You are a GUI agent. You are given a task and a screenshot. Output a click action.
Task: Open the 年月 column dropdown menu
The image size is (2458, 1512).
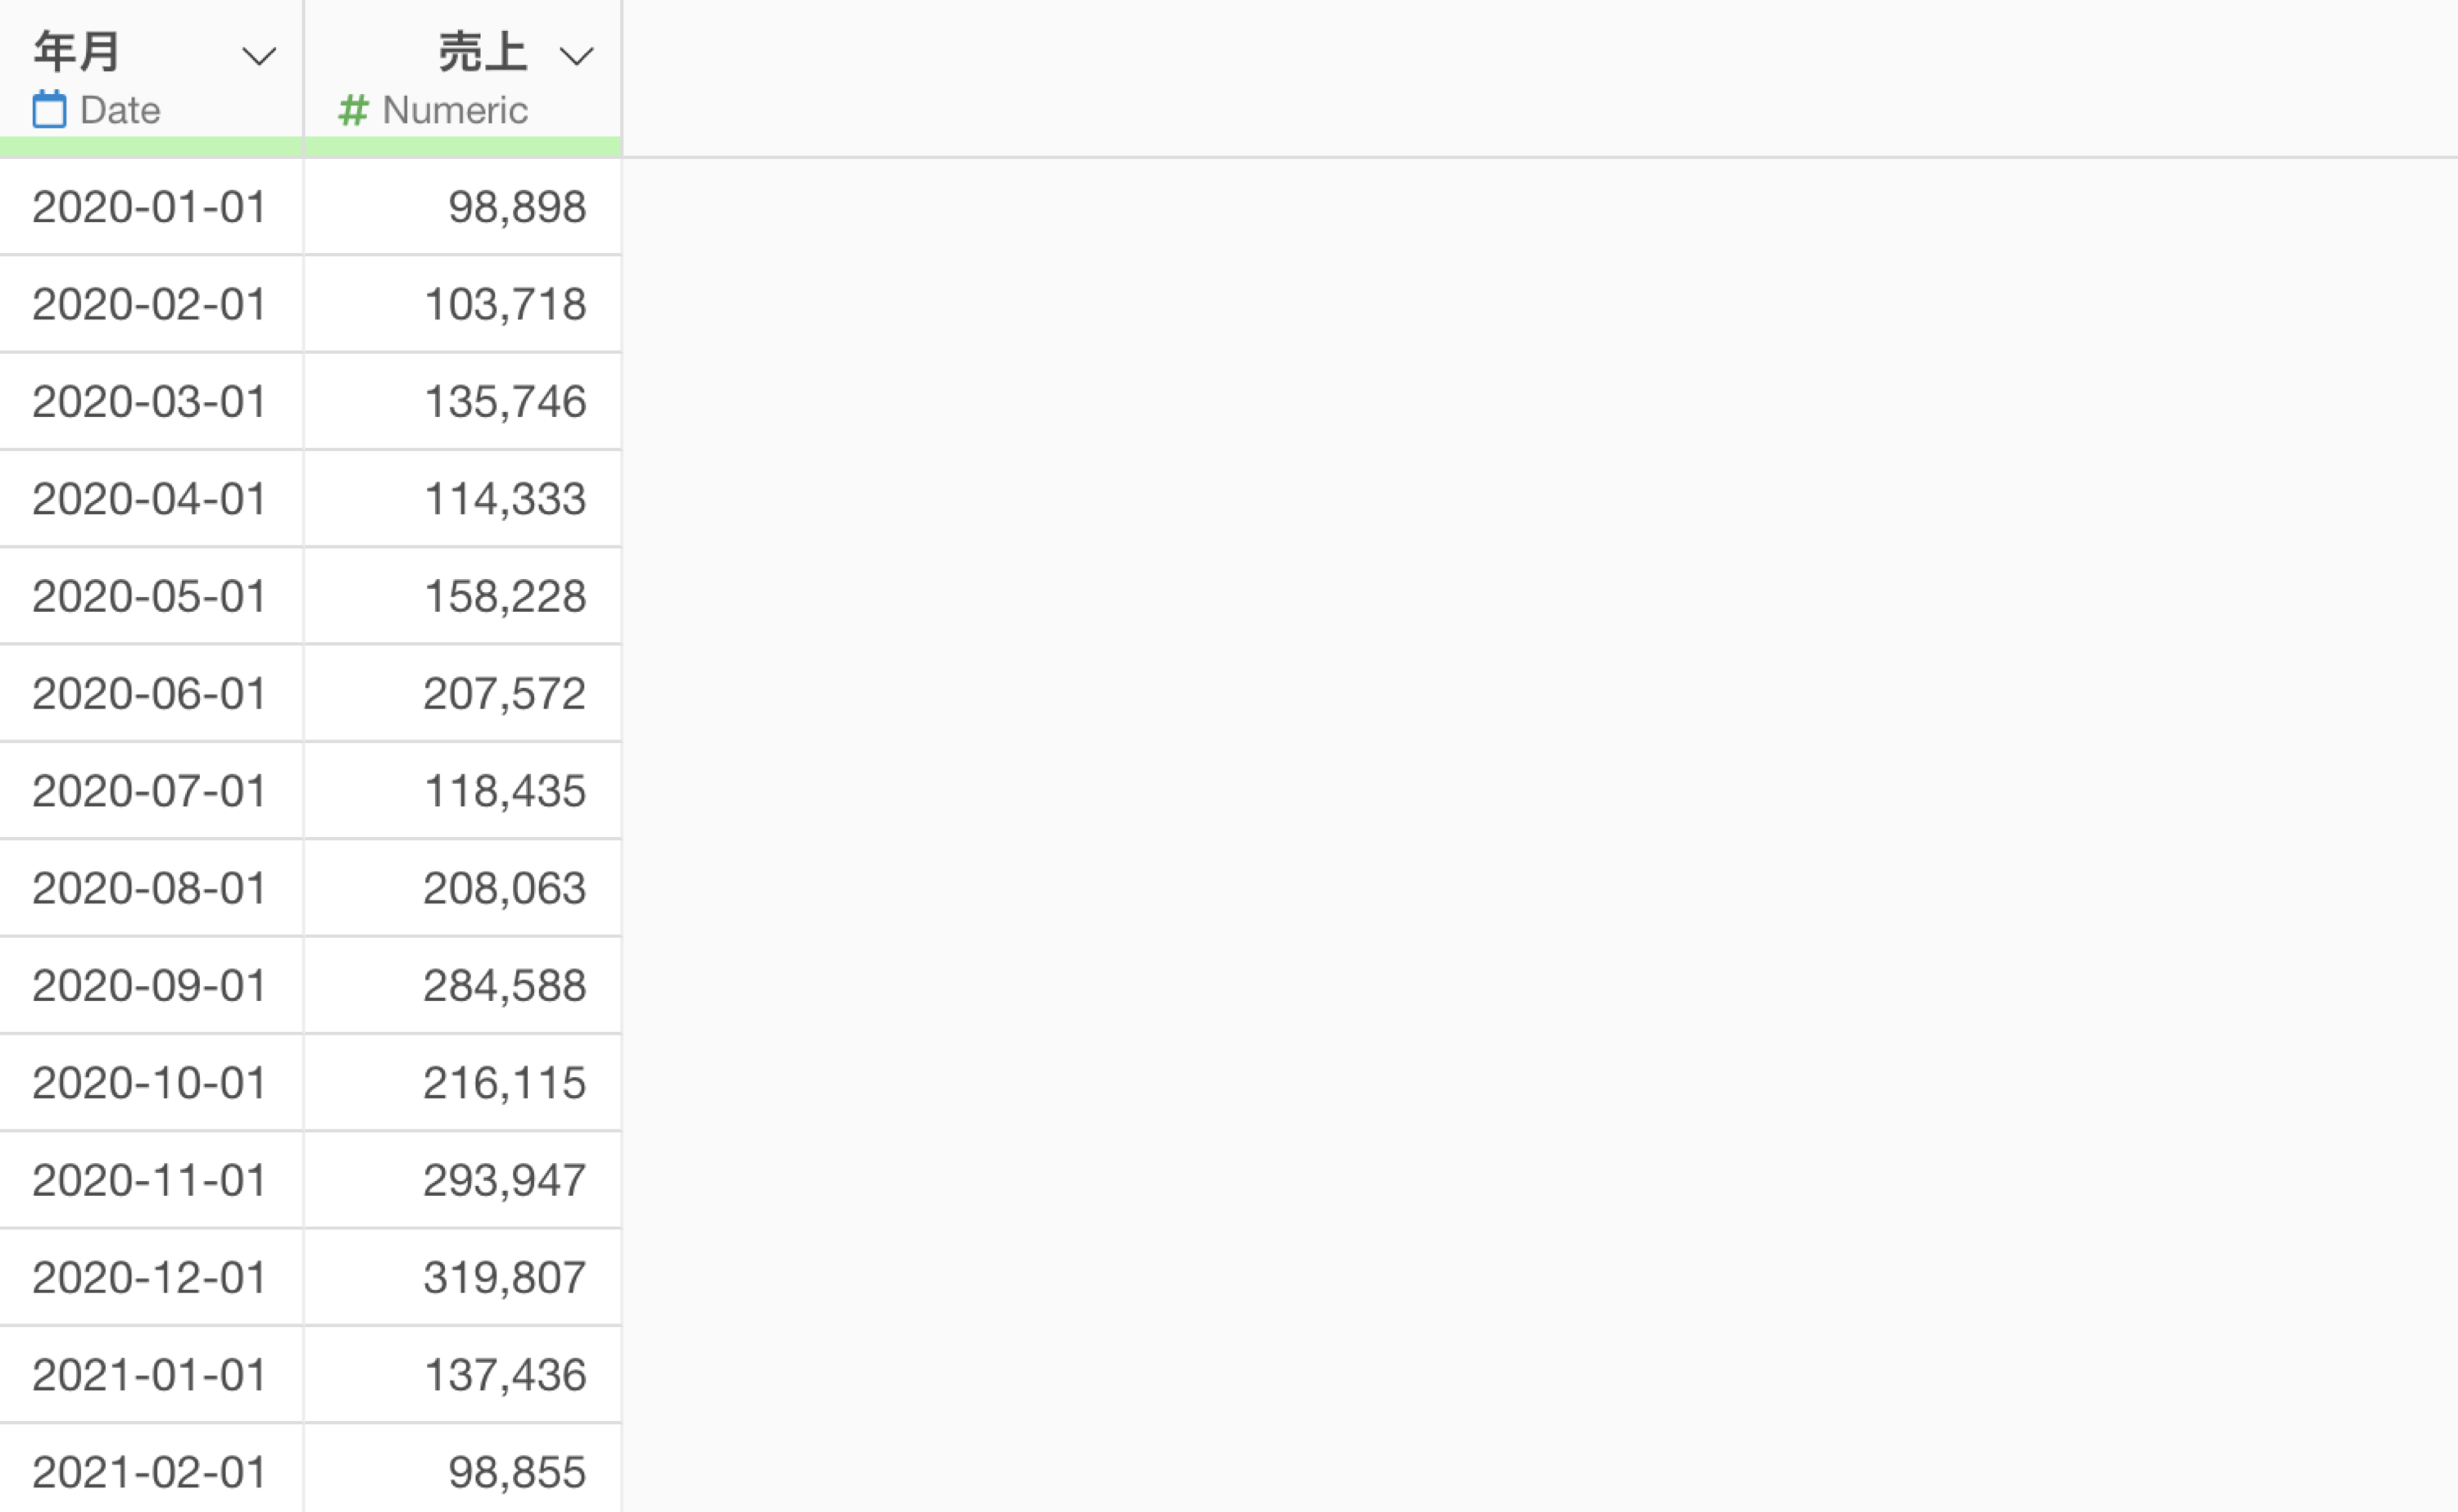click(259, 56)
